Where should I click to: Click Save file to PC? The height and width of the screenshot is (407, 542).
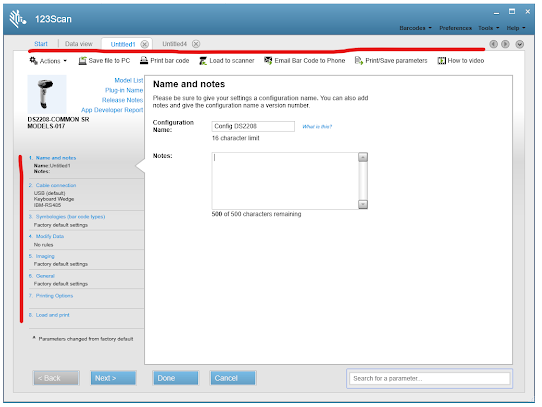[104, 61]
